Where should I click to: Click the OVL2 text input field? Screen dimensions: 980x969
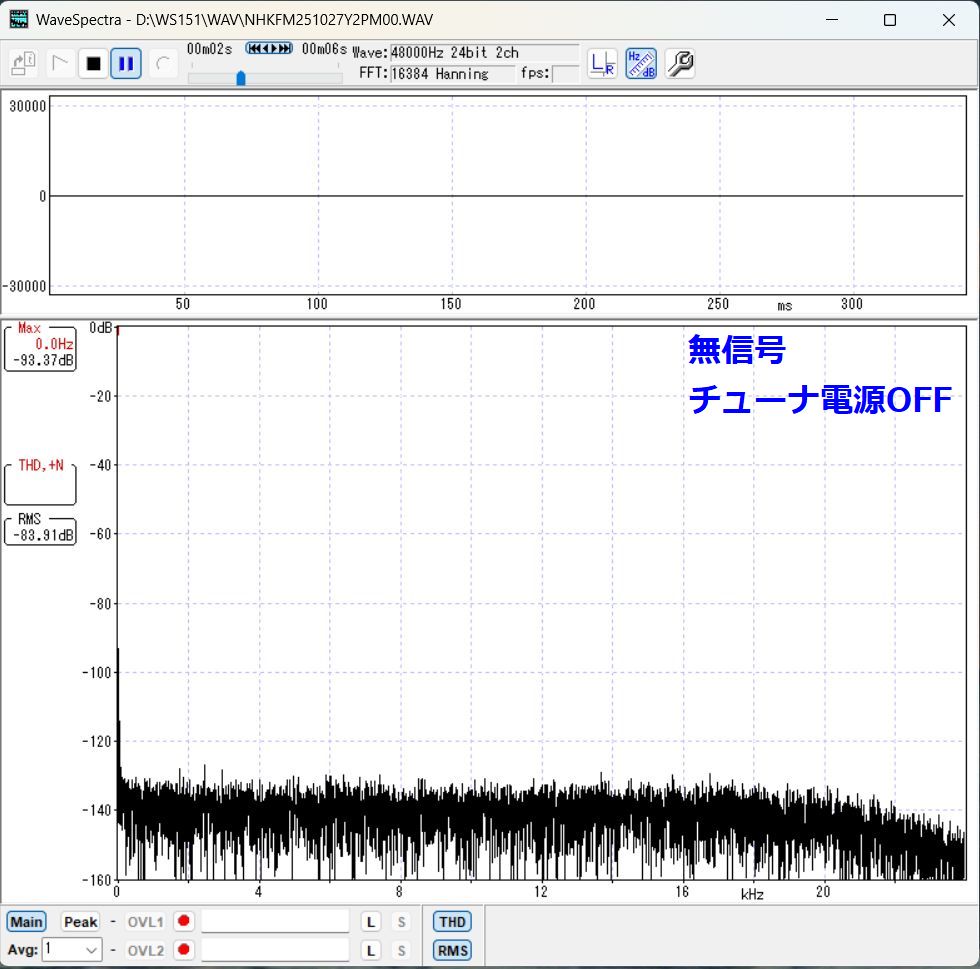click(x=275, y=950)
